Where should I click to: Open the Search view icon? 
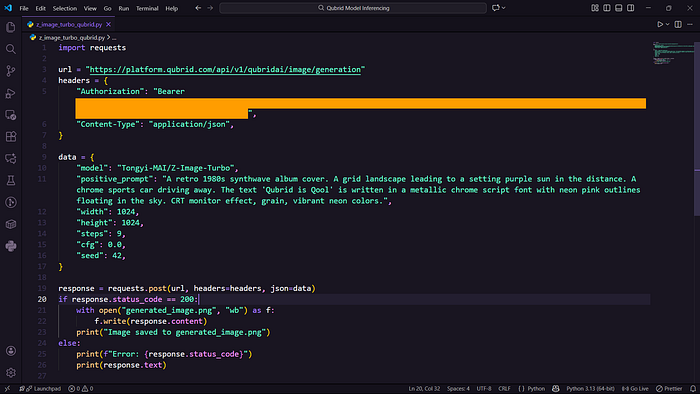tap(11, 49)
